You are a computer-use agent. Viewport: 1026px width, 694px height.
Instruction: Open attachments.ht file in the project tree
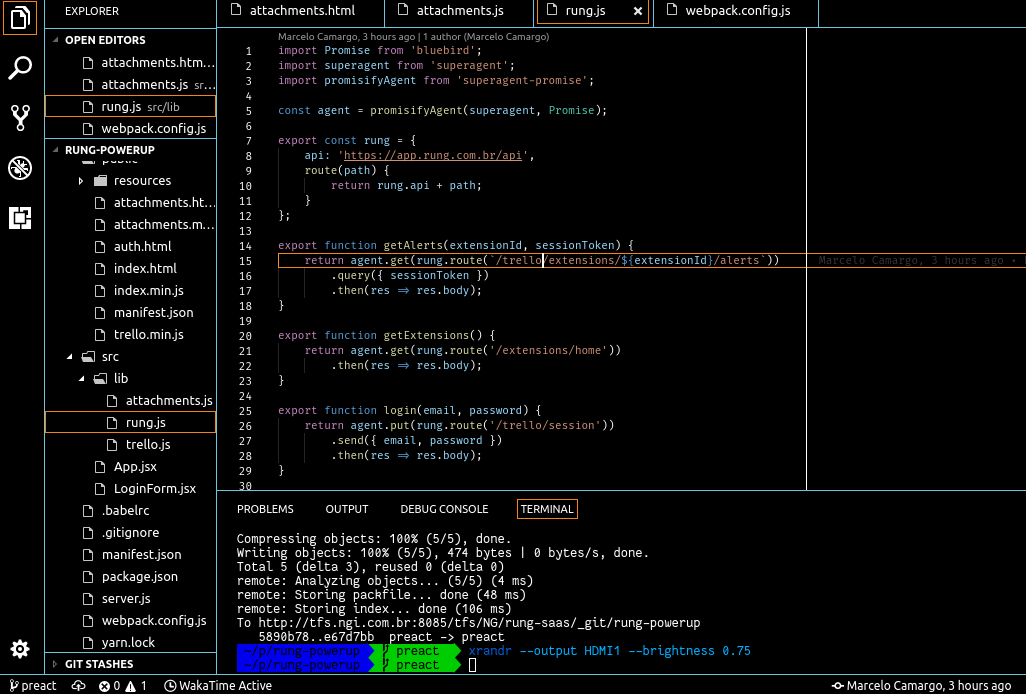(130, 203)
